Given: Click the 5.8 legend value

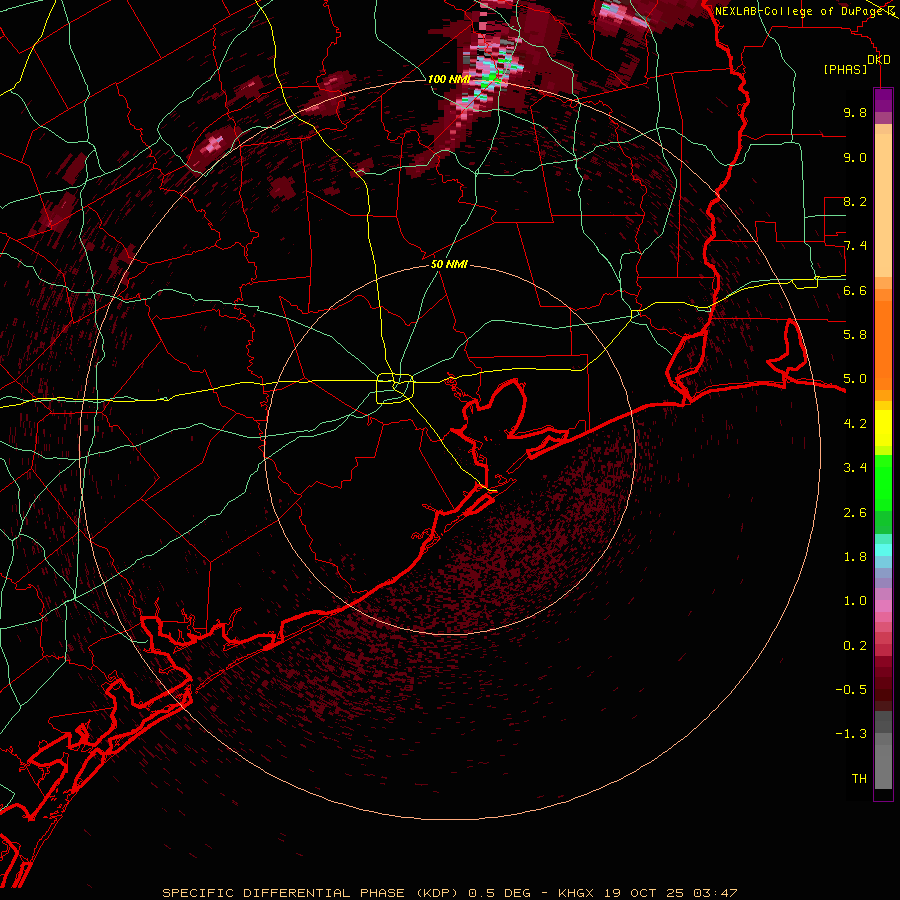Looking at the screenshot, I should (x=855, y=335).
